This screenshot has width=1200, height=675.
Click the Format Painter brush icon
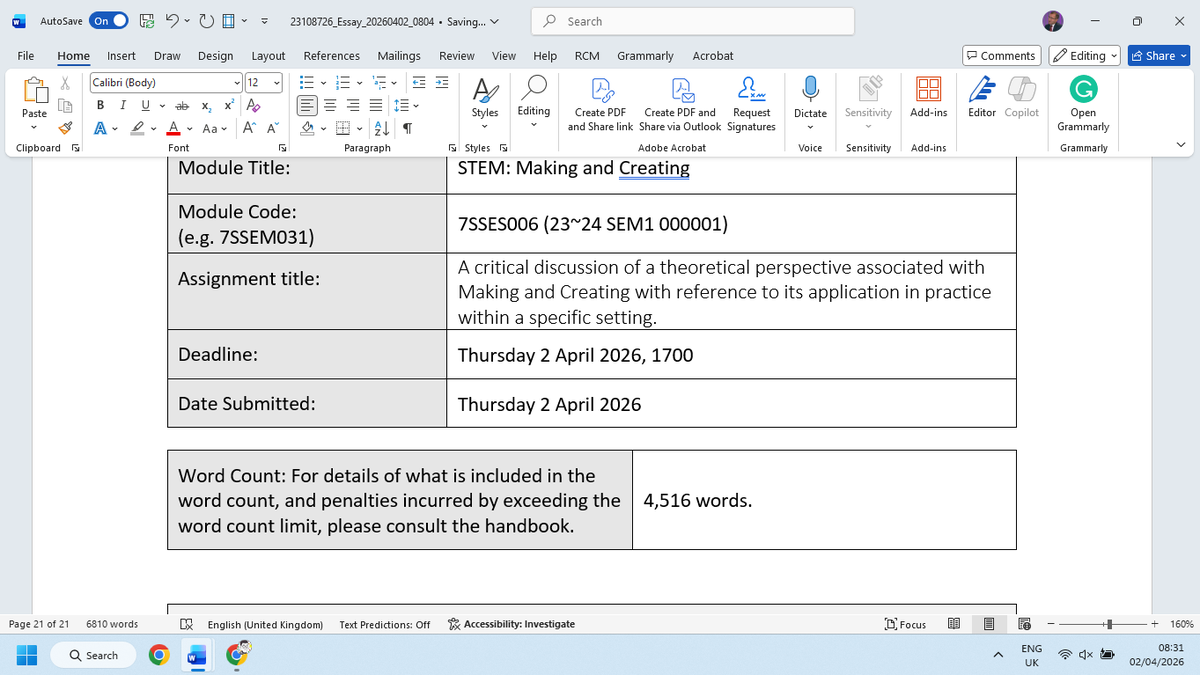click(x=67, y=127)
